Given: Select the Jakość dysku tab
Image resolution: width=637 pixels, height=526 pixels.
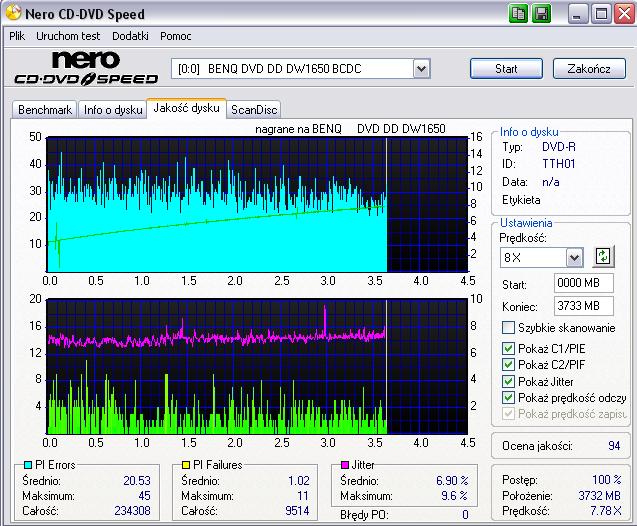Looking at the screenshot, I should pyautogui.click(x=186, y=108).
